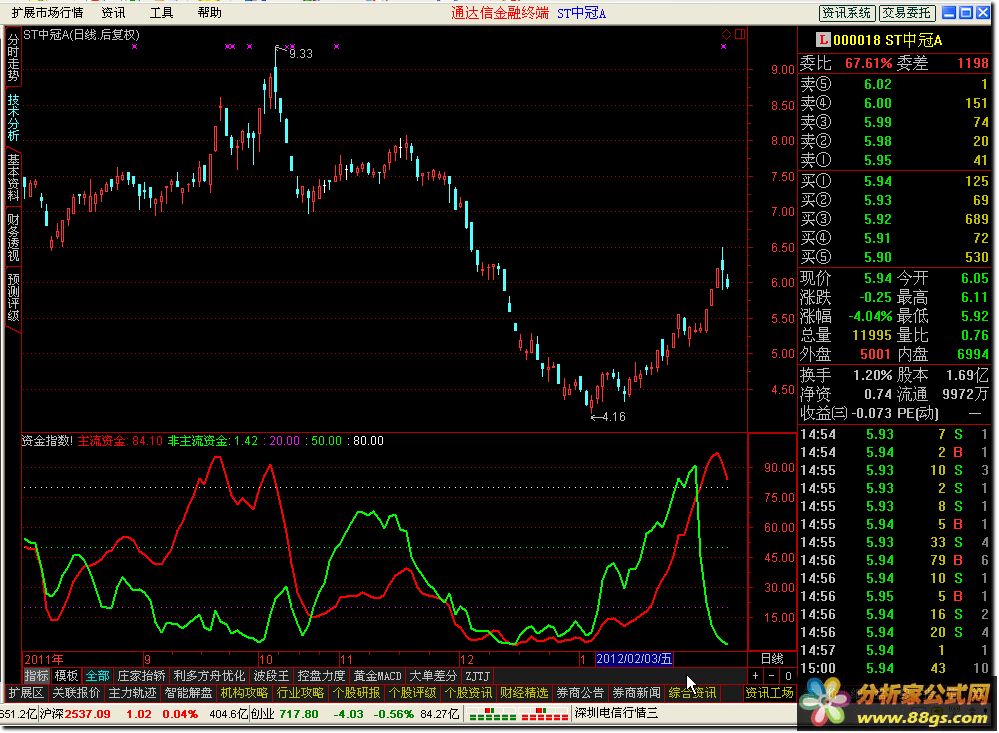Click the 深圳电信行情三 server label
This screenshot has height=733, width=999.
(616, 714)
